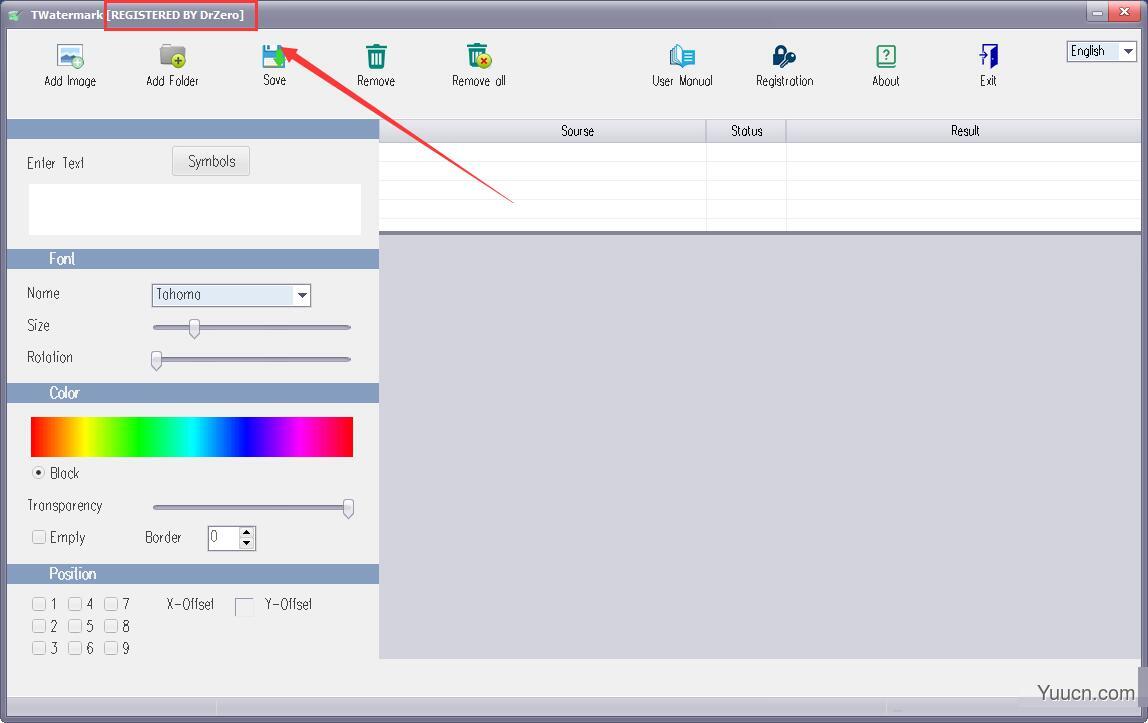Screen dimensions: 1148x723
Task: Increase the Border value with up arrow
Action: tap(247, 532)
